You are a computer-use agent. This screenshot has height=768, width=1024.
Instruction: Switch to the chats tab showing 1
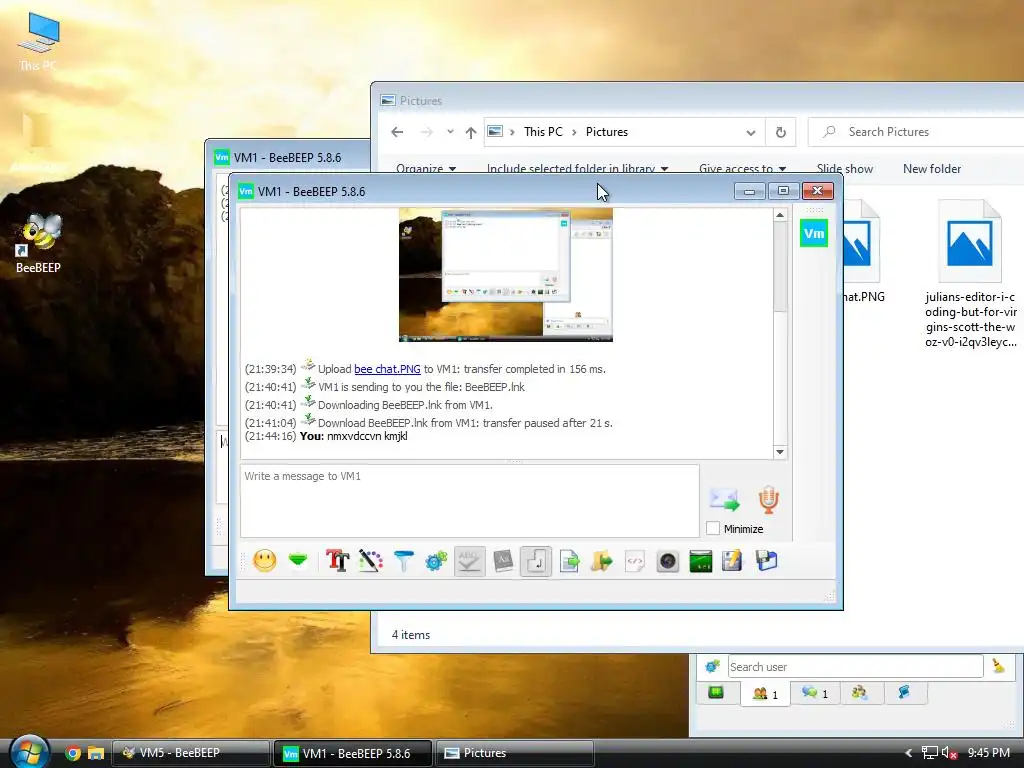(x=815, y=693)
